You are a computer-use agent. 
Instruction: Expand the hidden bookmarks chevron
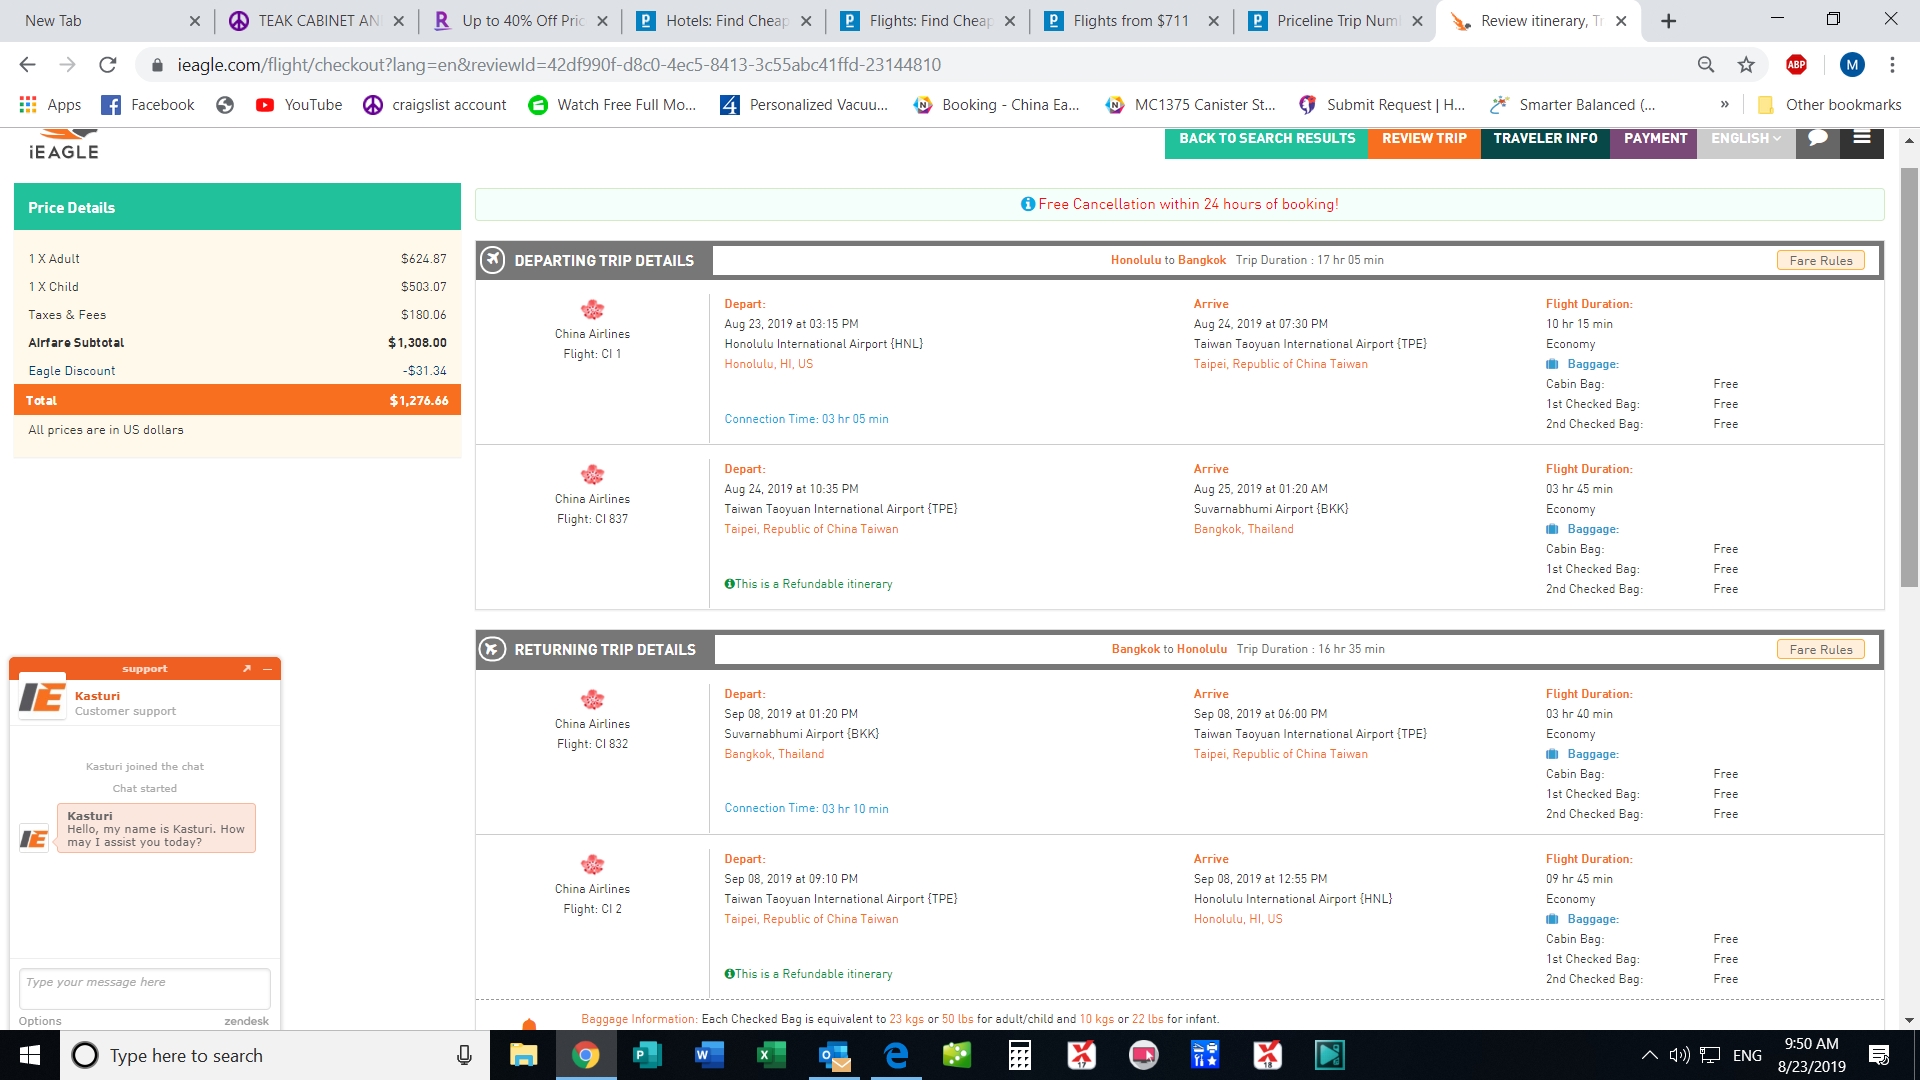click(1724, 105)
